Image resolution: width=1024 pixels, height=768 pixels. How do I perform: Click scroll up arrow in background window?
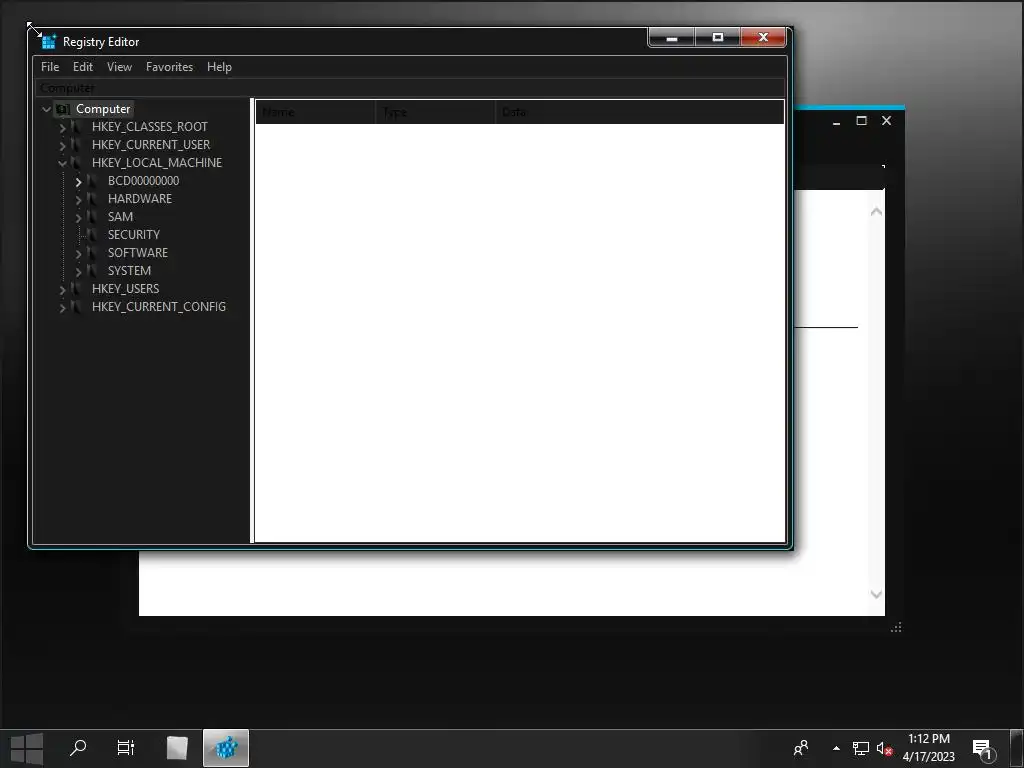pos(876,212)
